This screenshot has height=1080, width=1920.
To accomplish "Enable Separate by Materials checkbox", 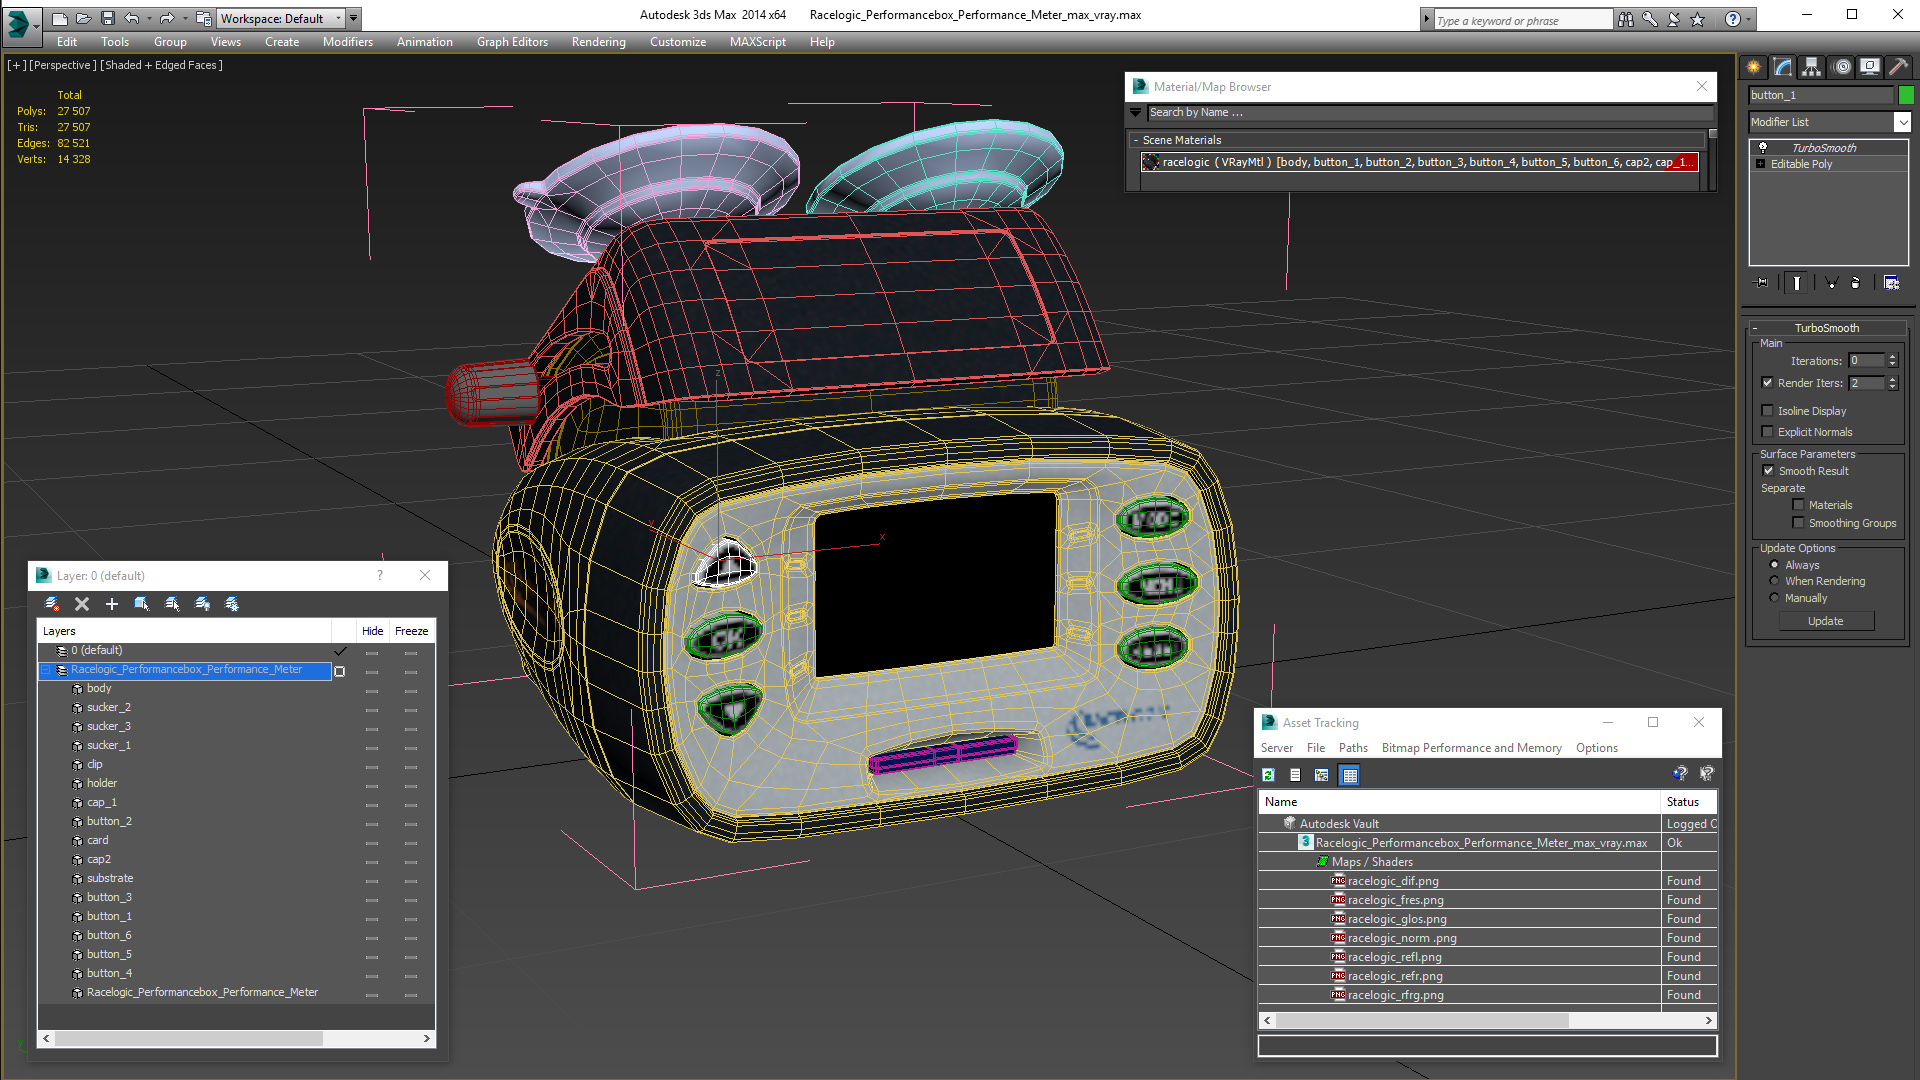I will [x=1798, y=505].
